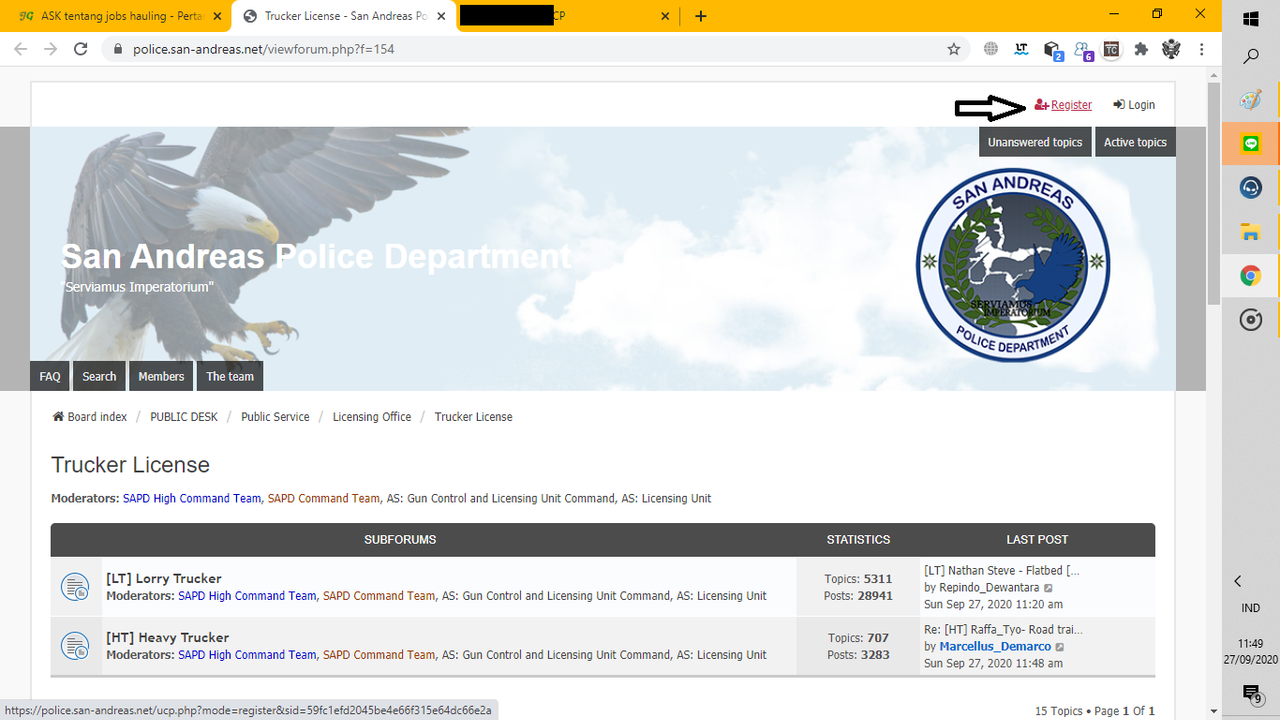Open the headset app on the taskbar
The height and width of the screenshot is (720, 1280).
coord(1250,188)
